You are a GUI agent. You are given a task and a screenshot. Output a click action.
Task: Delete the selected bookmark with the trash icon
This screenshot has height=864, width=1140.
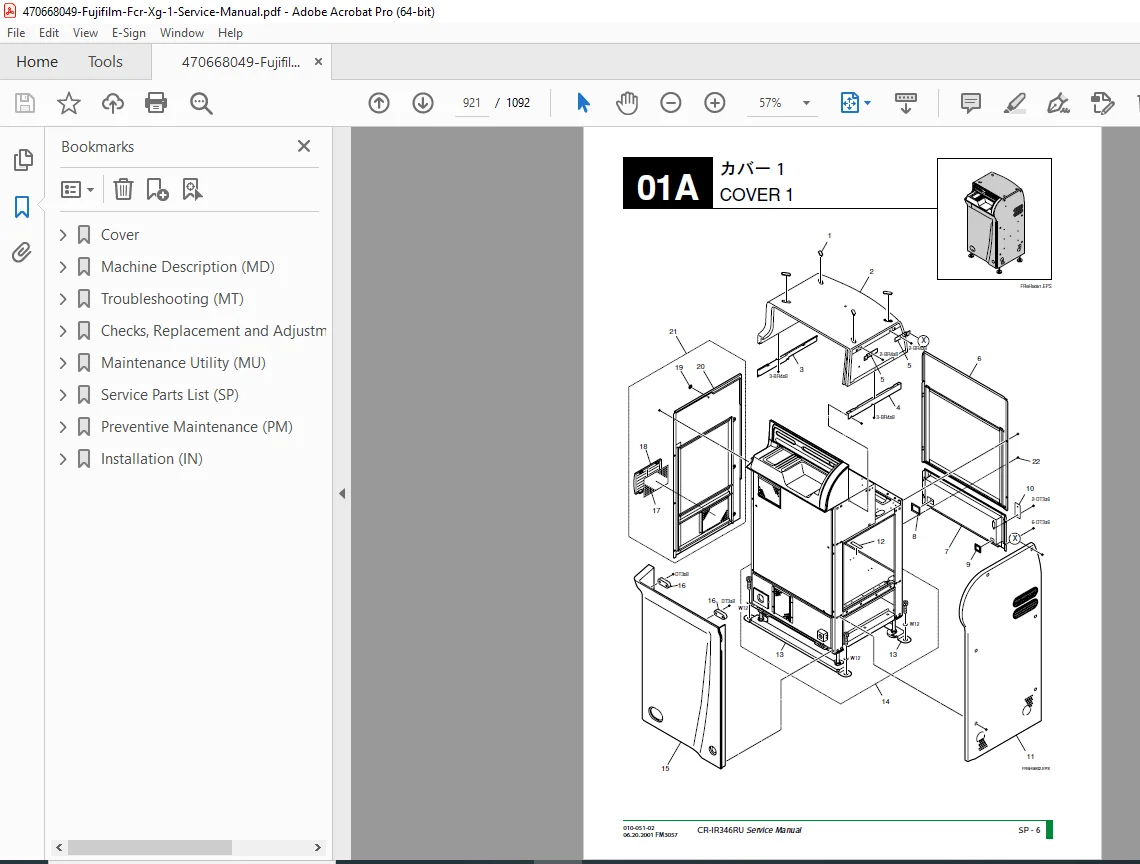click(123, 190)
